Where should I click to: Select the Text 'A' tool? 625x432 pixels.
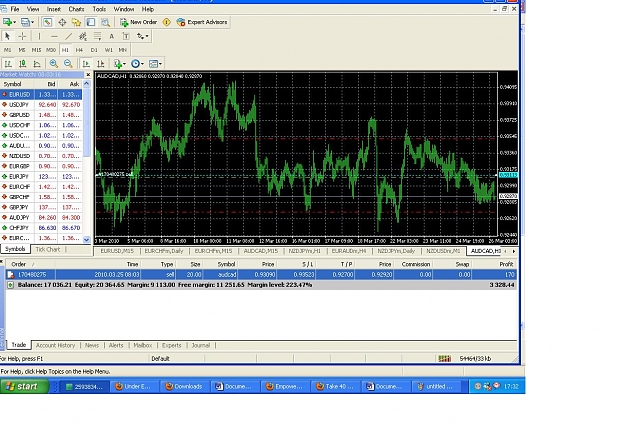(112, 36)
